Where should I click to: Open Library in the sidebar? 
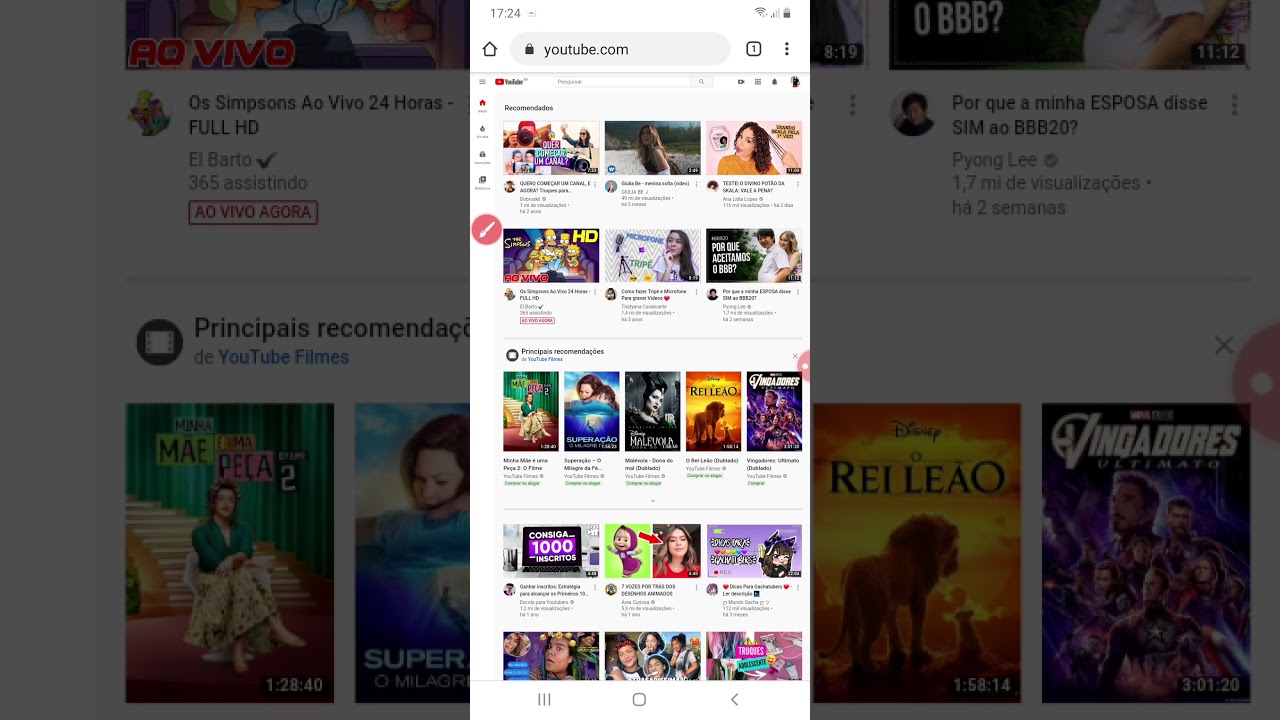482,182
